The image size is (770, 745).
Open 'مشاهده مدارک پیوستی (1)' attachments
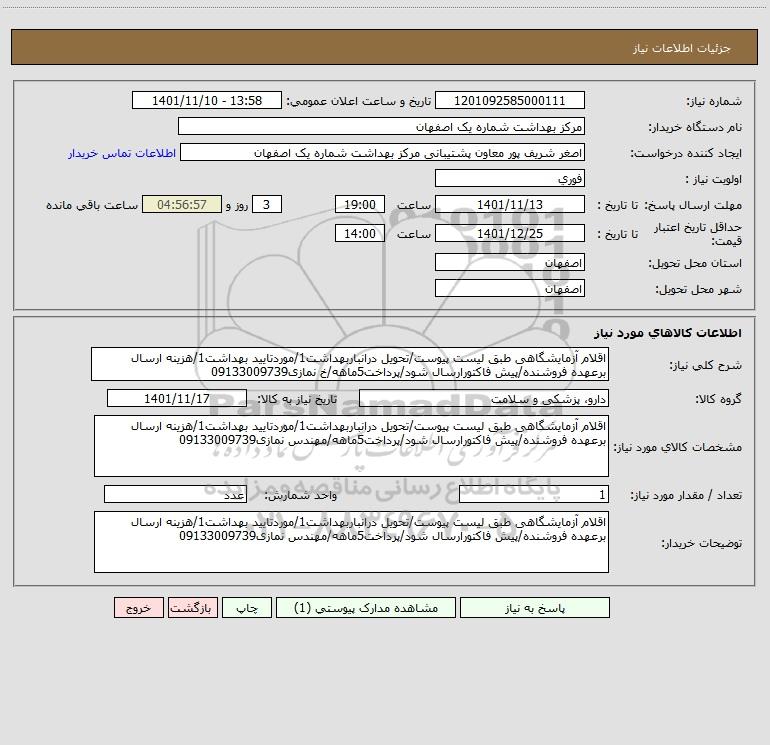point(365,607)
